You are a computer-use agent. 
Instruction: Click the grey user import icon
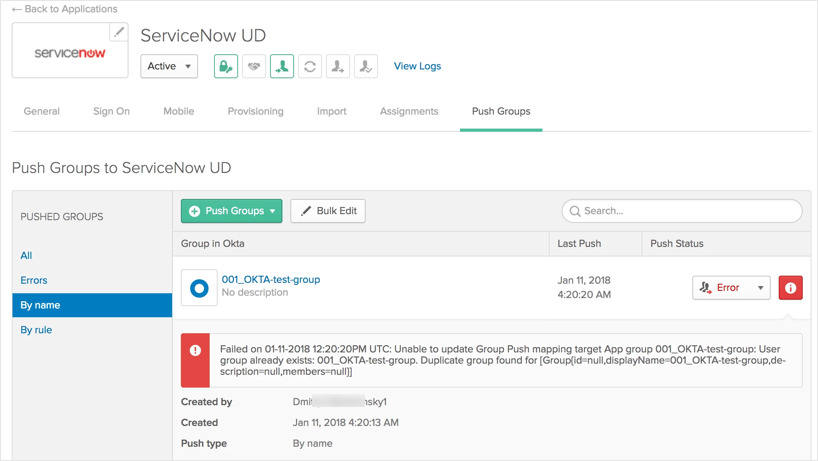point(338,66)
